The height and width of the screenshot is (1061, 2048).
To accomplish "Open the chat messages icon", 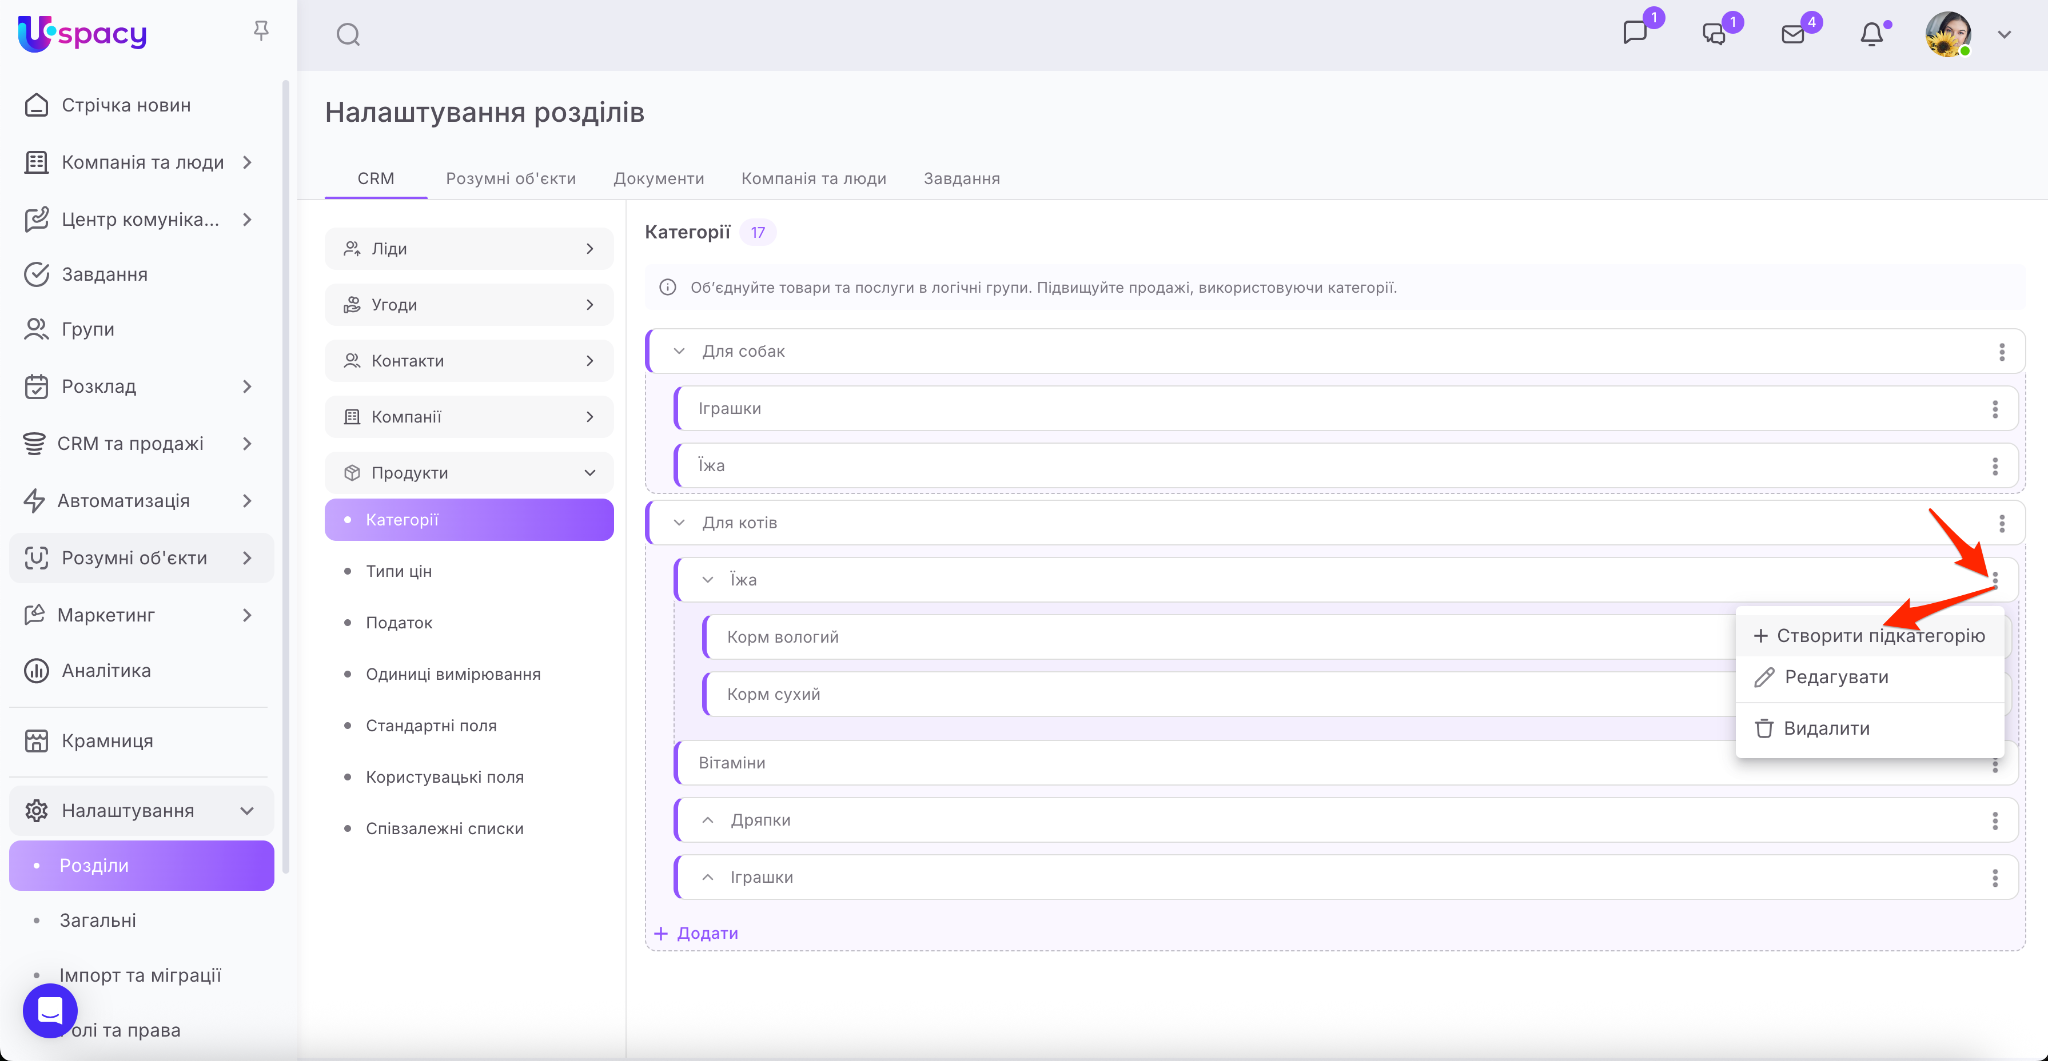I will click(x=1635, y=33).
